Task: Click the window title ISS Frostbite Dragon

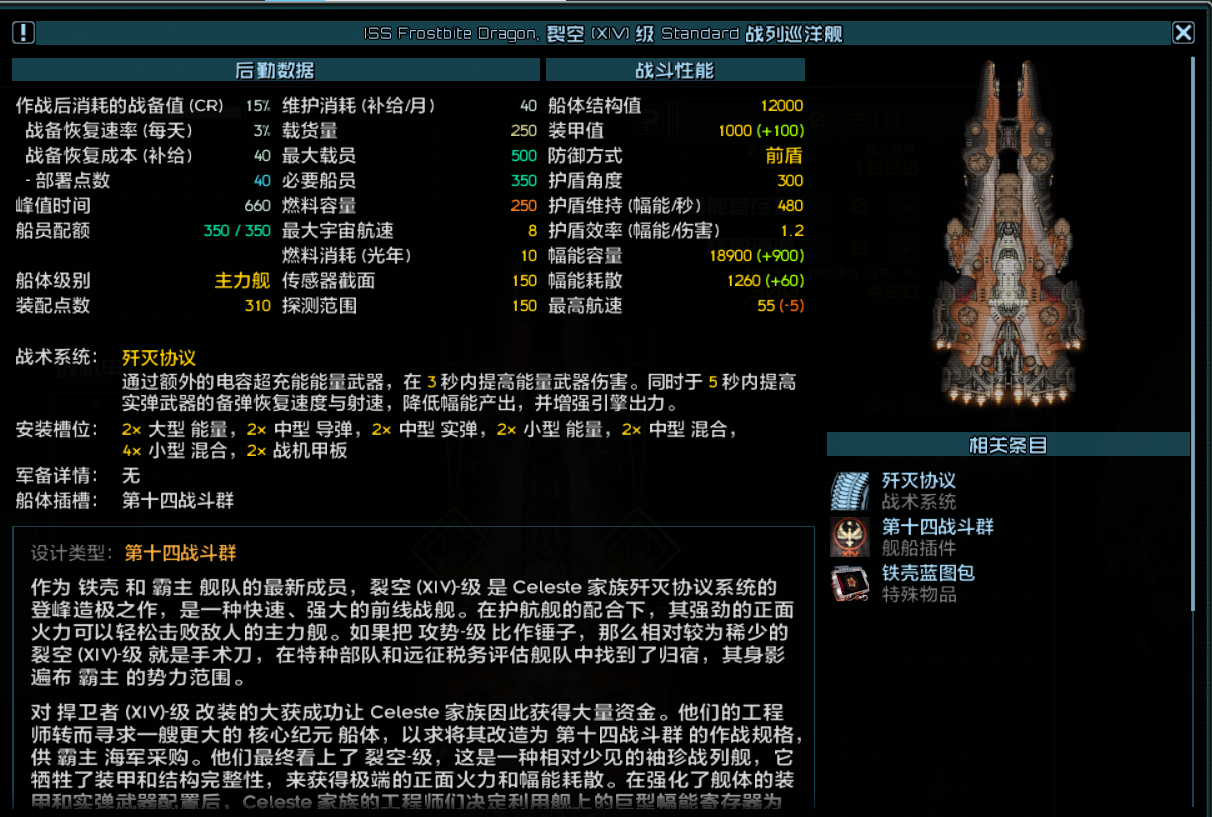Action: click(x=603, y=34)
